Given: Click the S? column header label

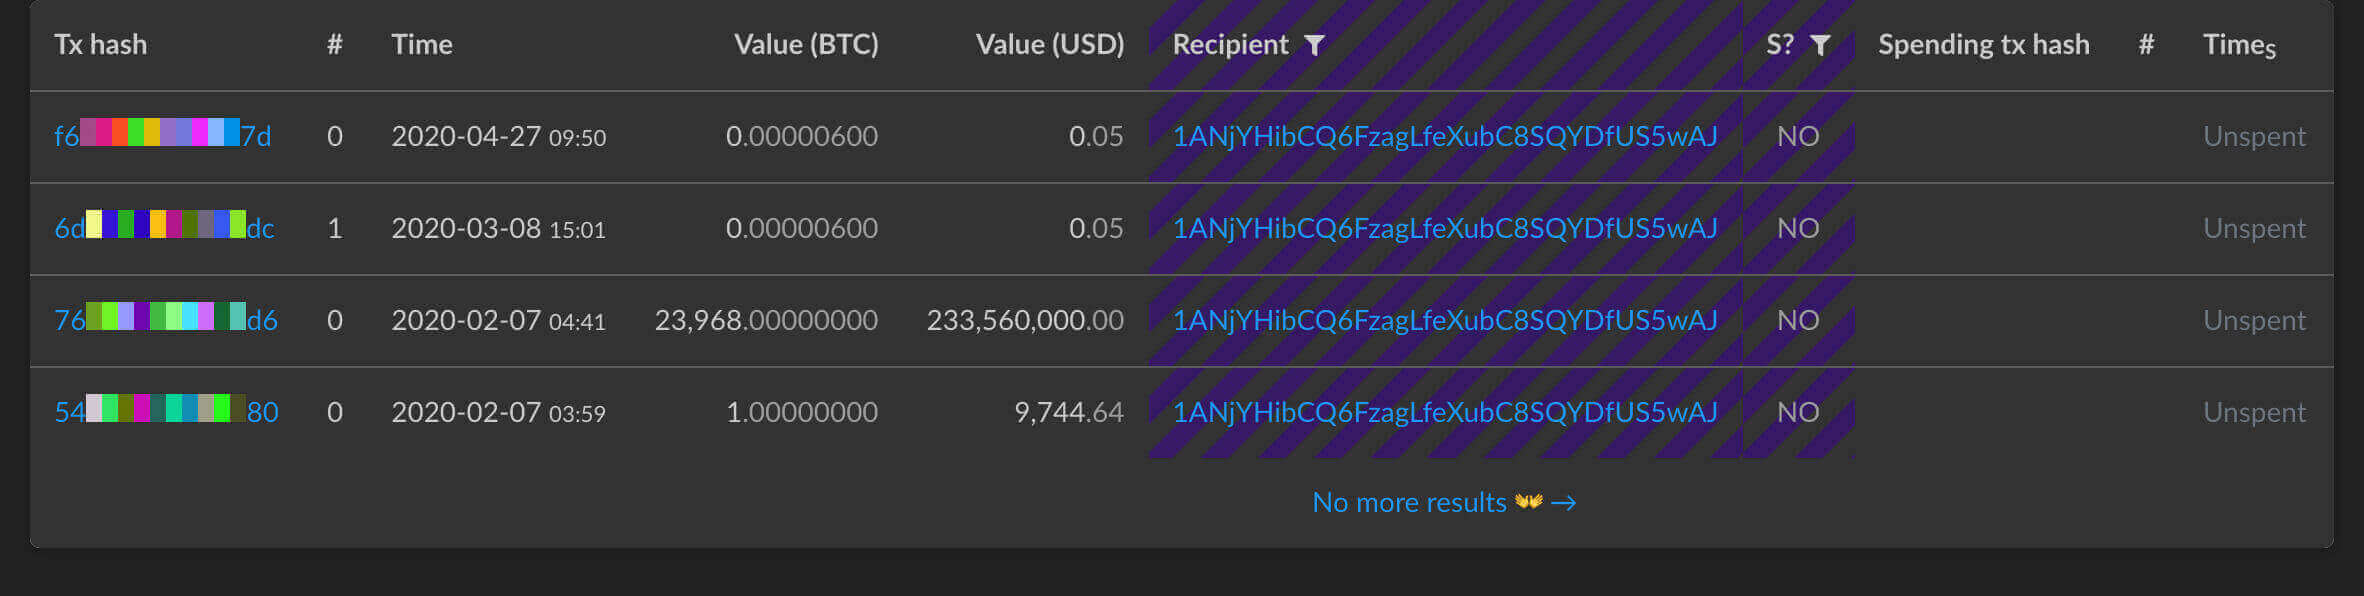Looking at the screenshot, I should click(x=1780, y=45).
